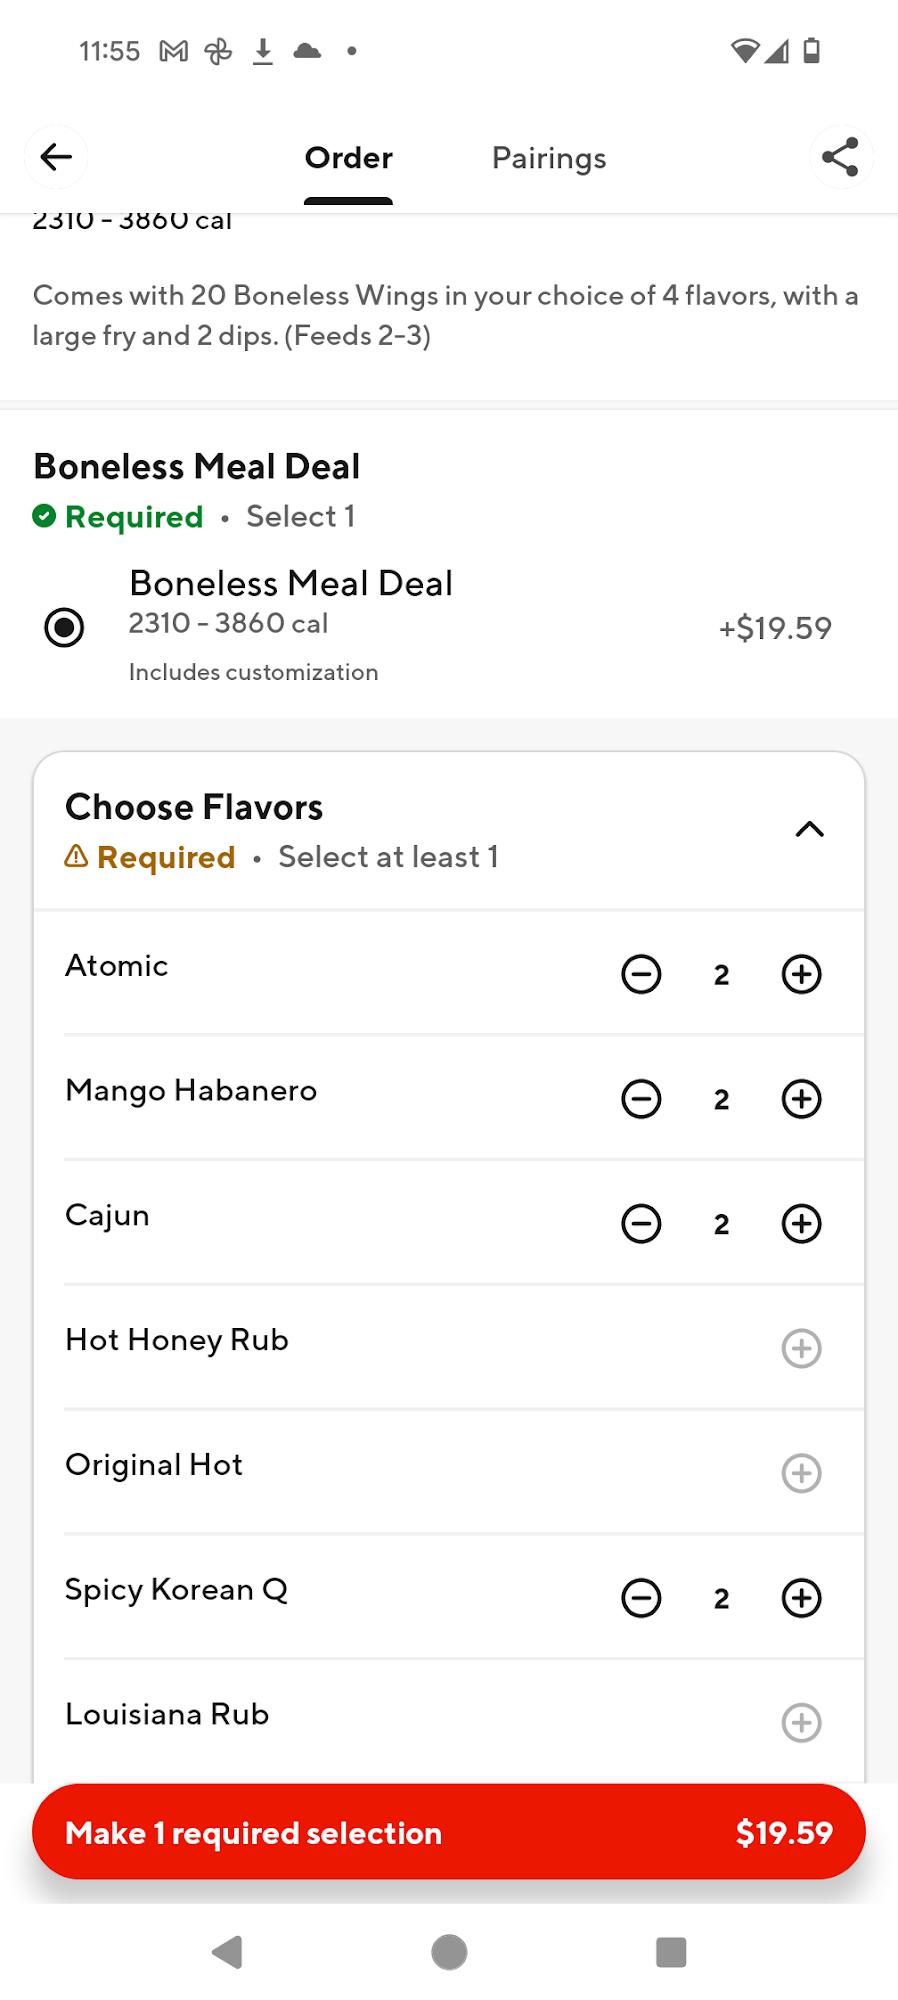This screenshot has height=2000, width=898.
Task: Decrease Cajun flavor count
Action: (641, 1224)
